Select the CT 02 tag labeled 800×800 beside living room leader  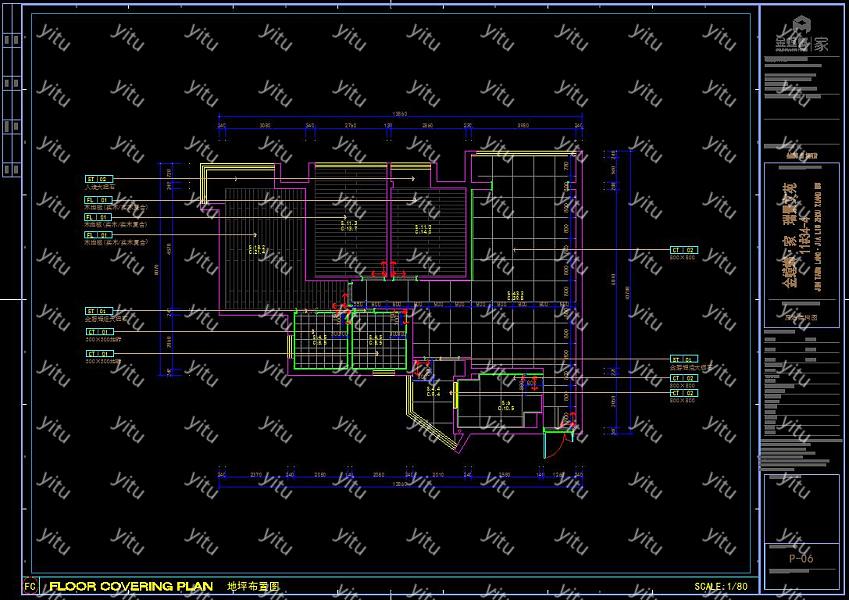tap(684, 250)
